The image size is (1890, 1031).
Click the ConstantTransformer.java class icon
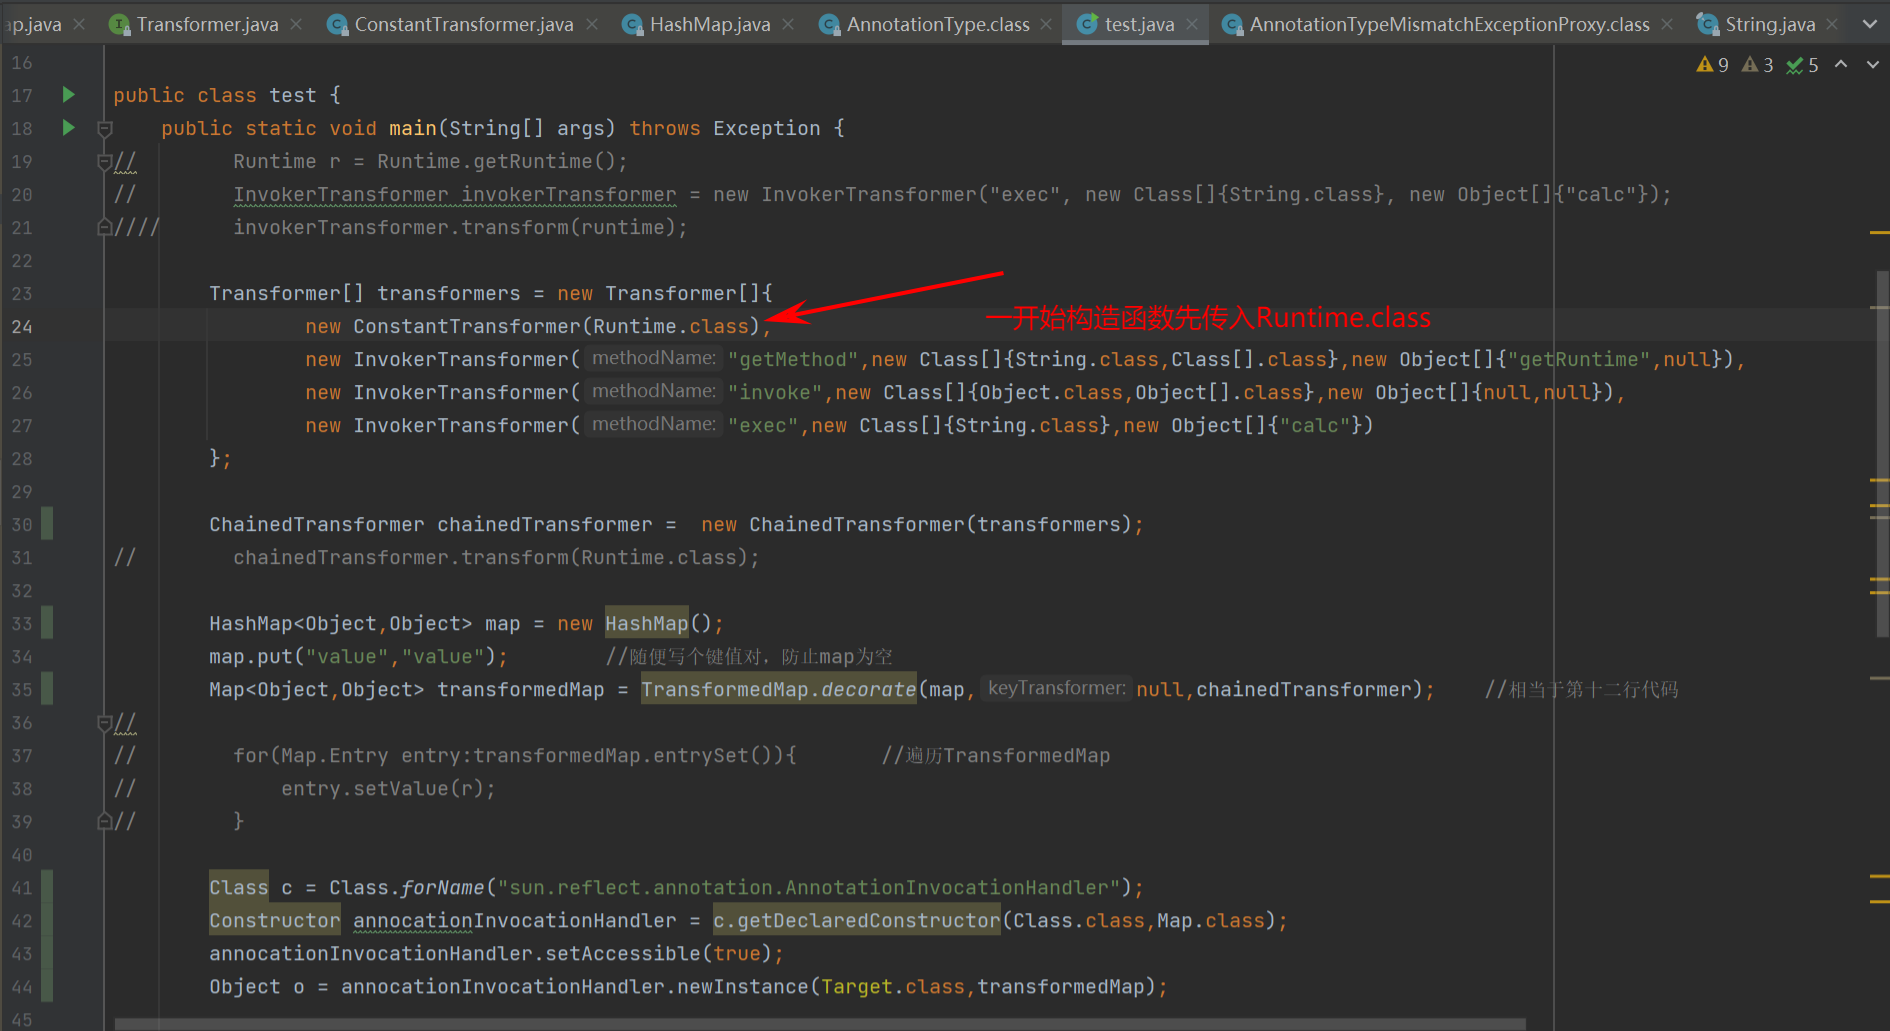point(338,24)
